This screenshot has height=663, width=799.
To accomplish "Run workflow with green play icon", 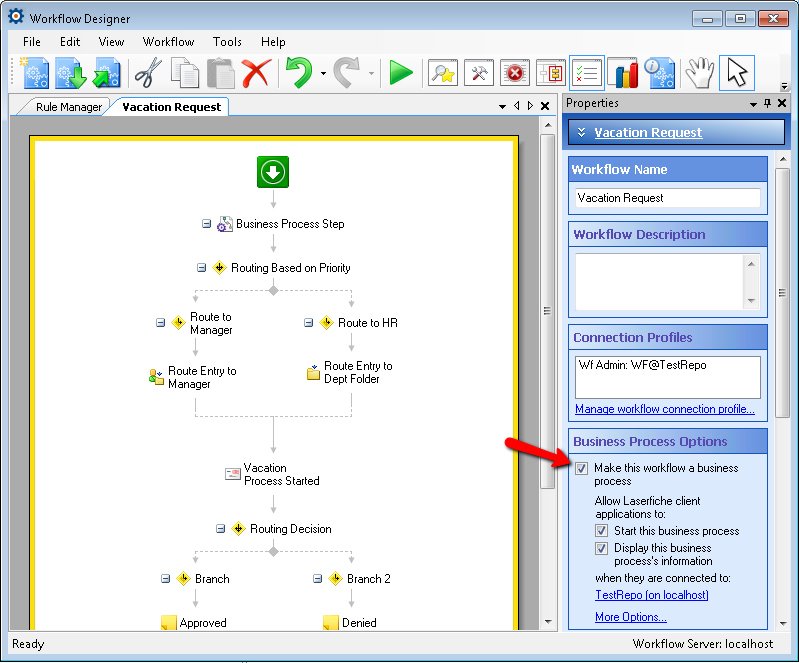I will (x=401, y=73).
